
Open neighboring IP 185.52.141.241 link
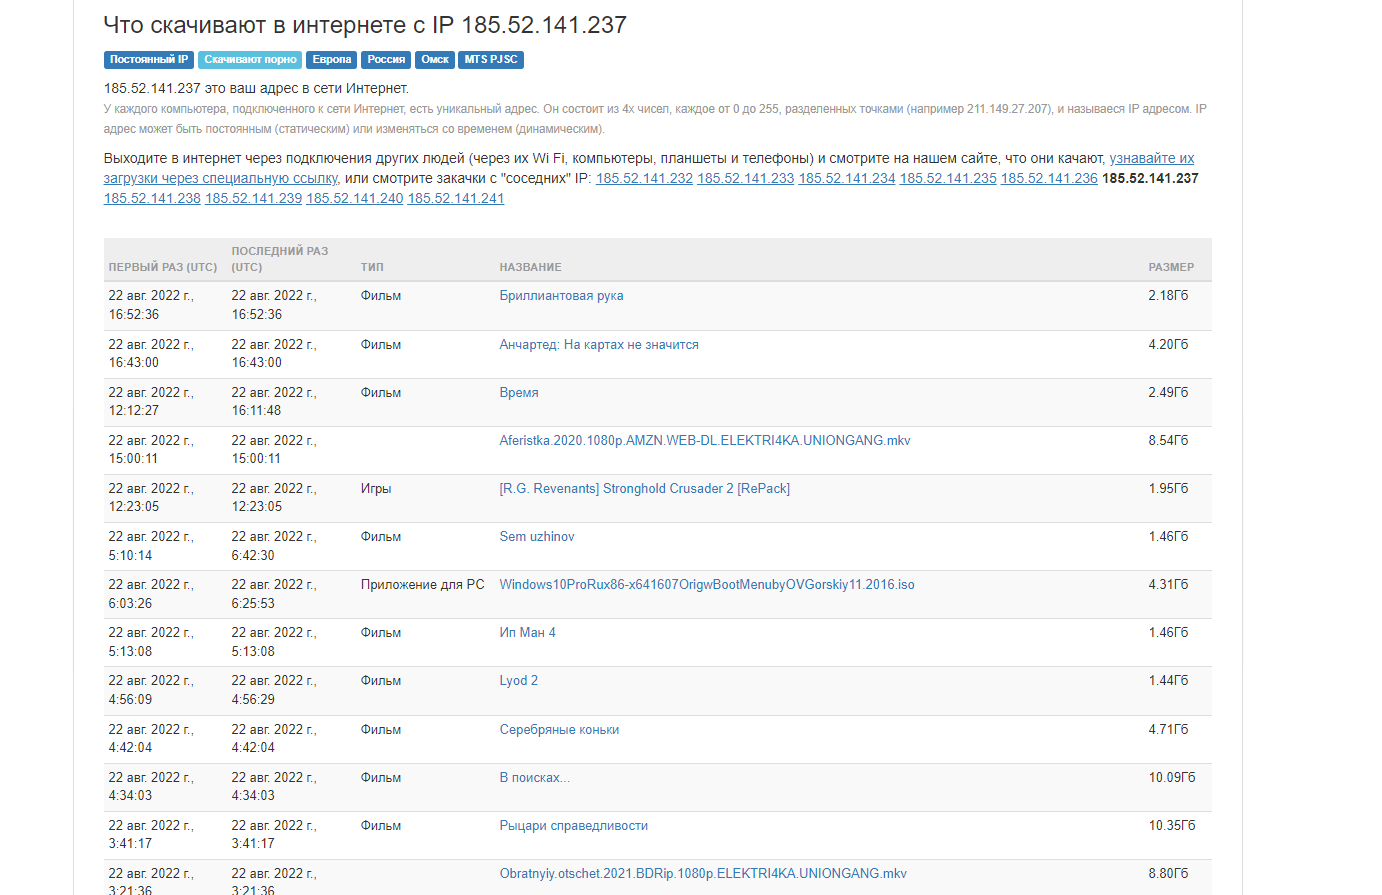tap(456, 198)
